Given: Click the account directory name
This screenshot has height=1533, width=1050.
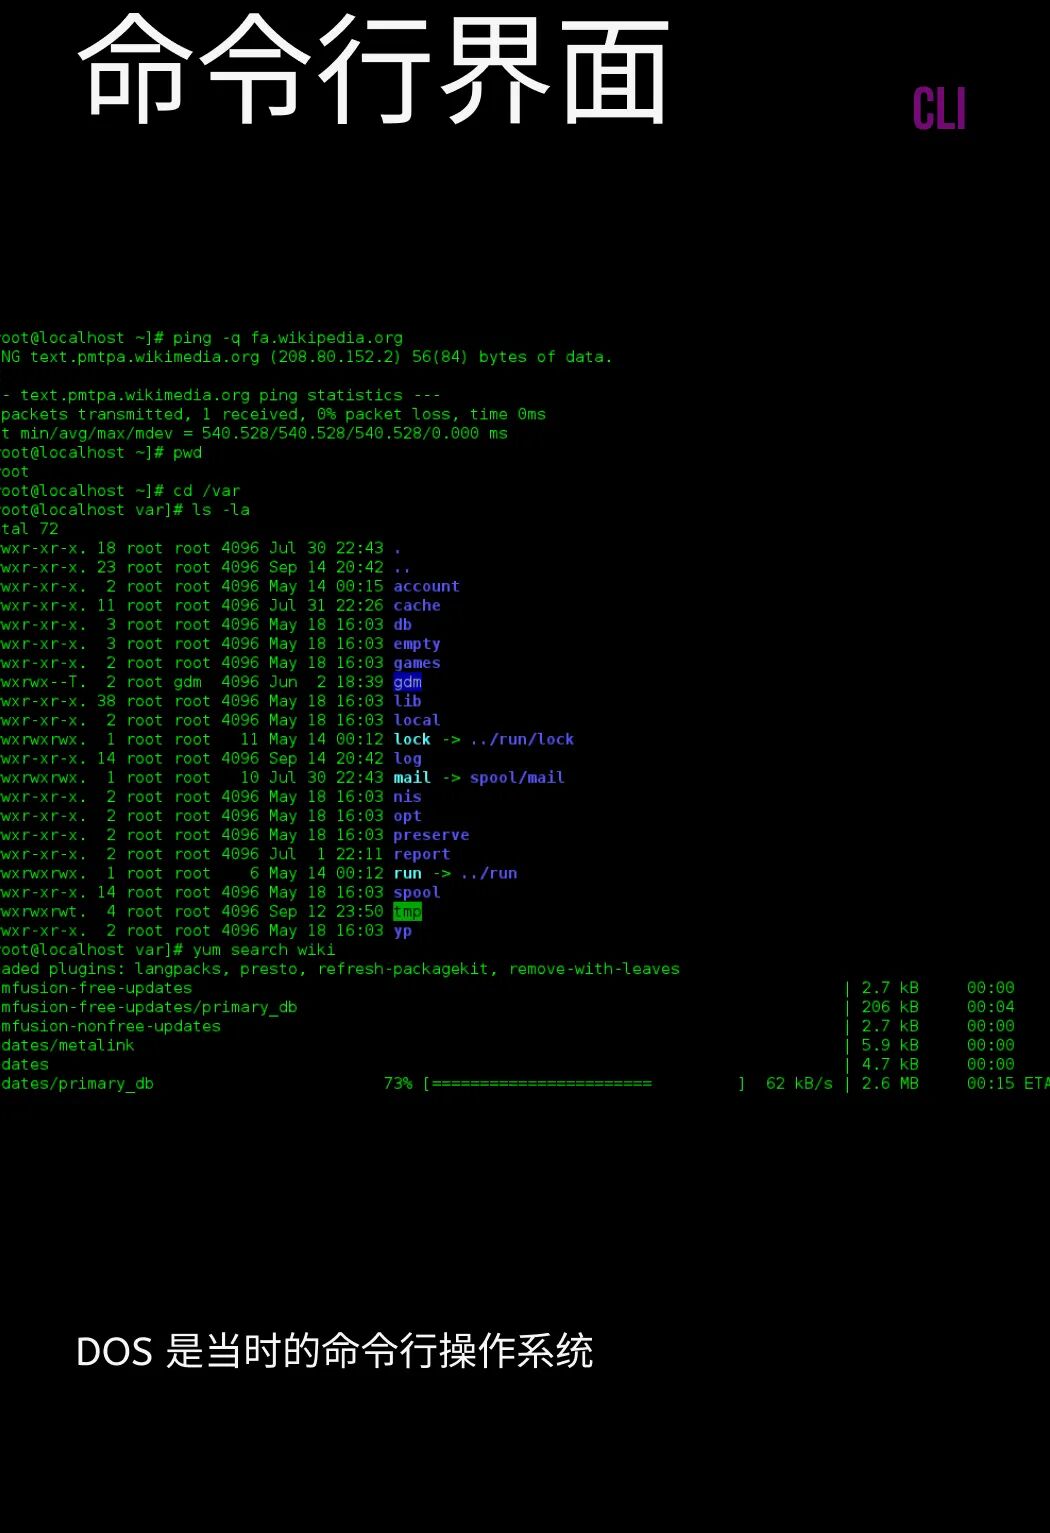Looking at the screenshot, I should click(426, 587).
